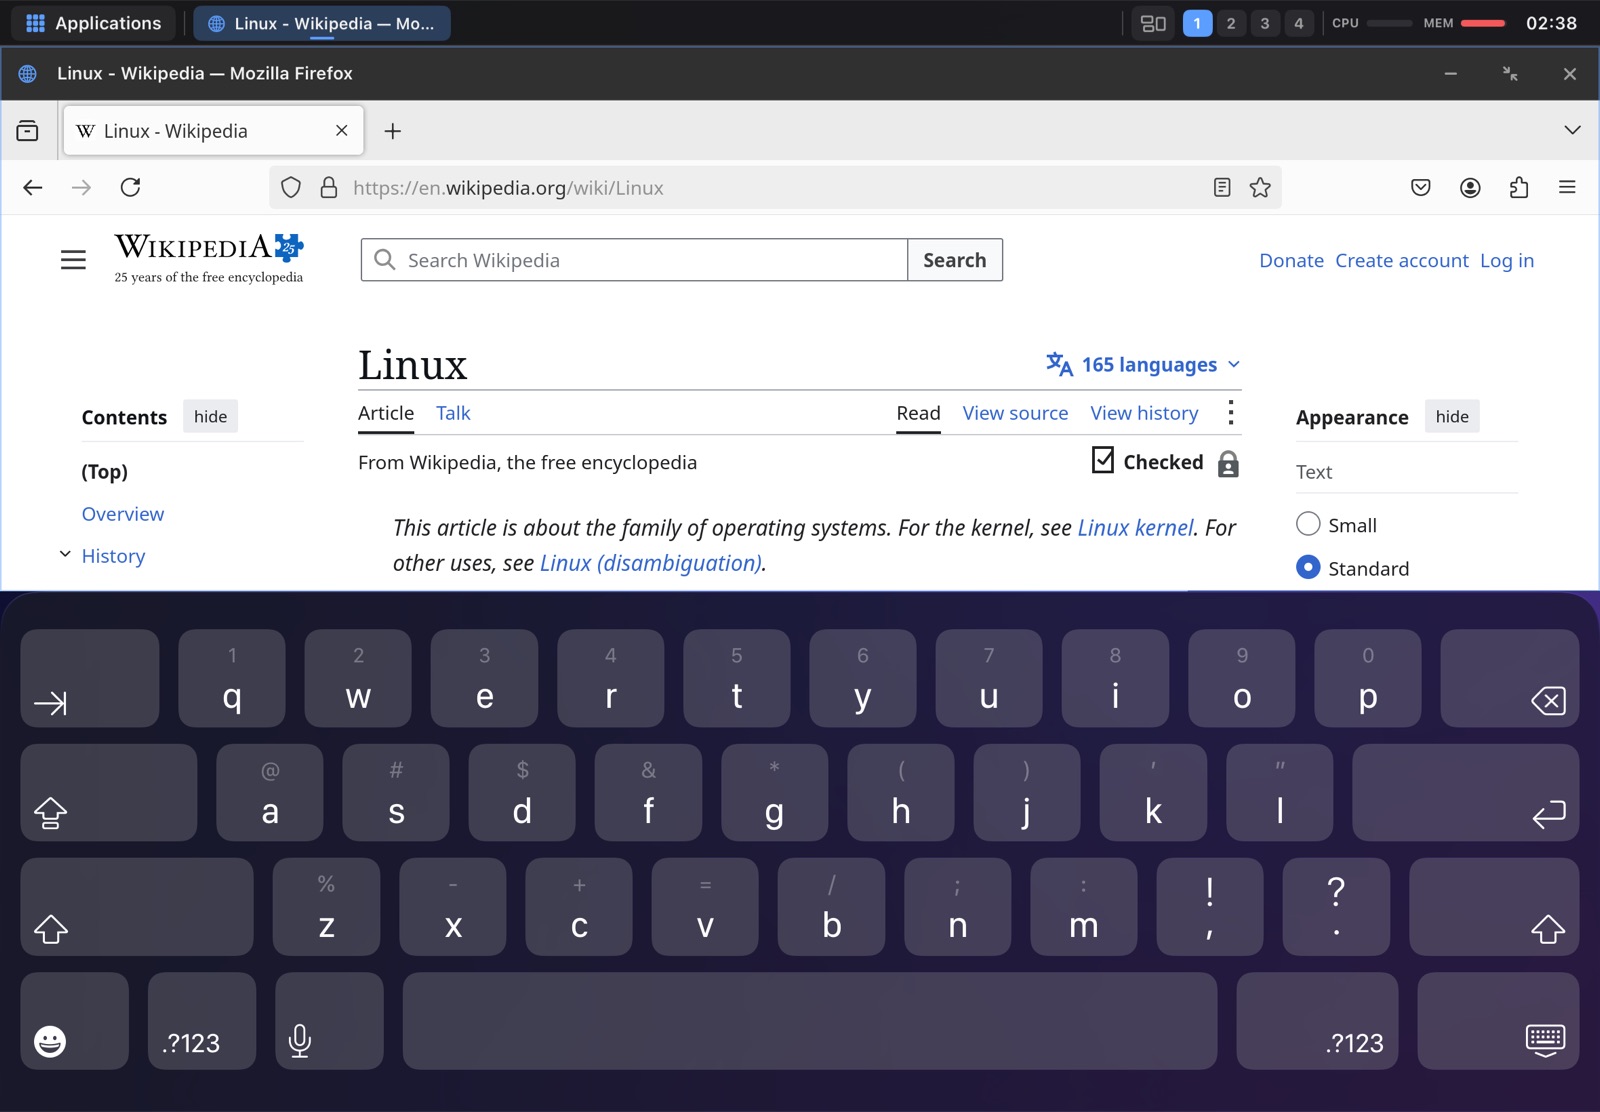This screenshot has width=1600, height=1112.
Task: Switch to workspace 2
Action: [x=1231, y=23]
